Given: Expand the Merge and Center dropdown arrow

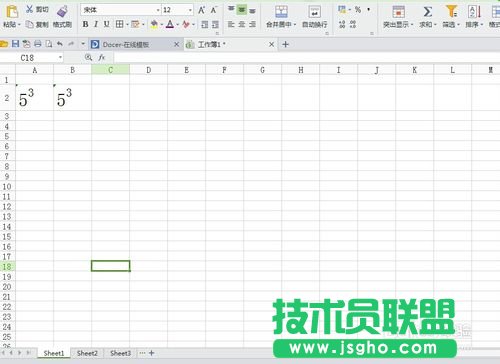Looking at the screenshot, I should tap(295, 25).
